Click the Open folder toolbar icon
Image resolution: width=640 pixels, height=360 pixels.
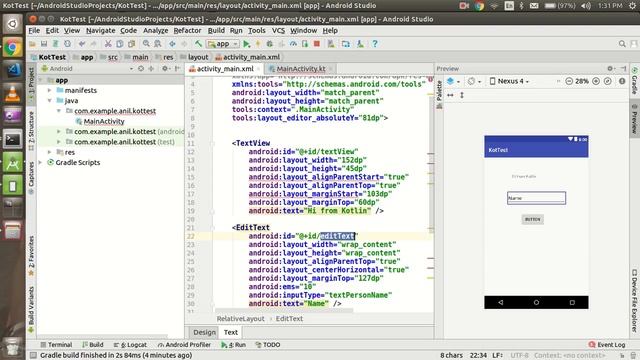32,44
